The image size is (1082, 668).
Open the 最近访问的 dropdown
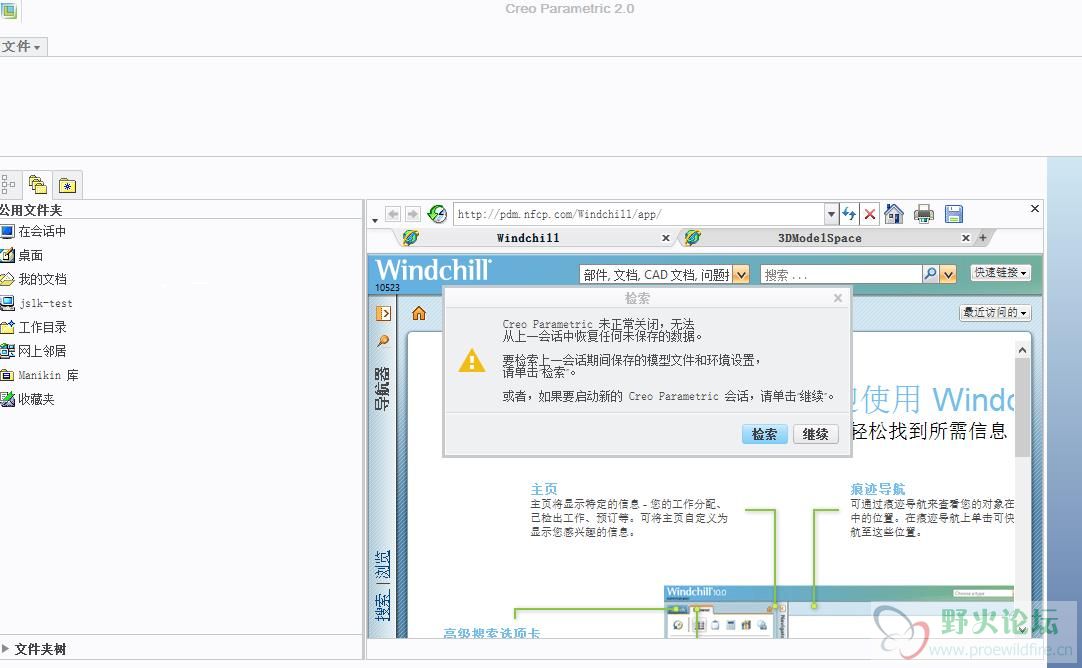pyautogui.click(x=995, y=313)
